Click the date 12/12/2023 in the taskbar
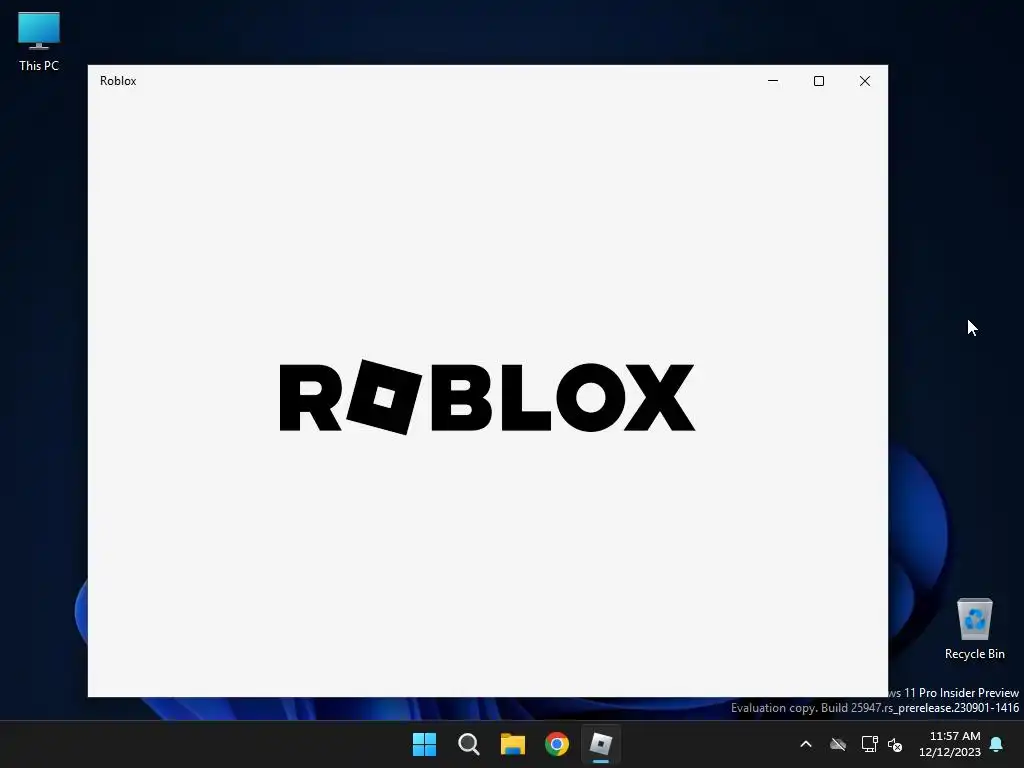Viewport: 1024px width, 768px height. point(950,752)
